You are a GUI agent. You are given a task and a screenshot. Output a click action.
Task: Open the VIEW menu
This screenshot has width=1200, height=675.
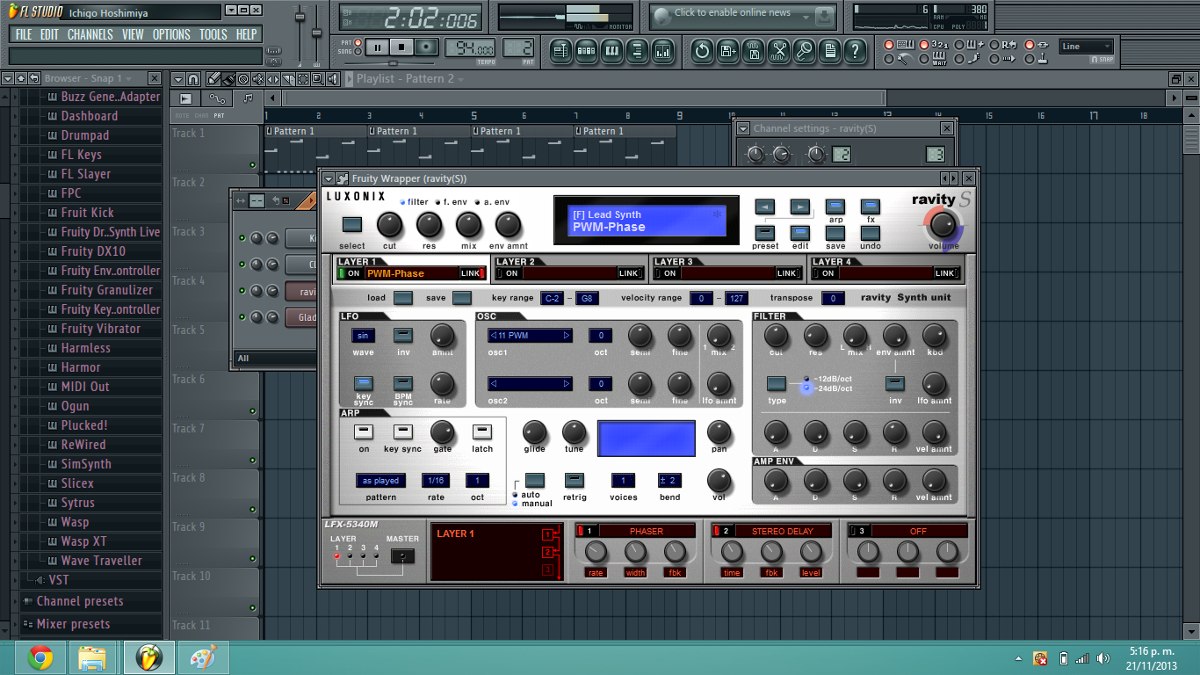coord(133,34)
